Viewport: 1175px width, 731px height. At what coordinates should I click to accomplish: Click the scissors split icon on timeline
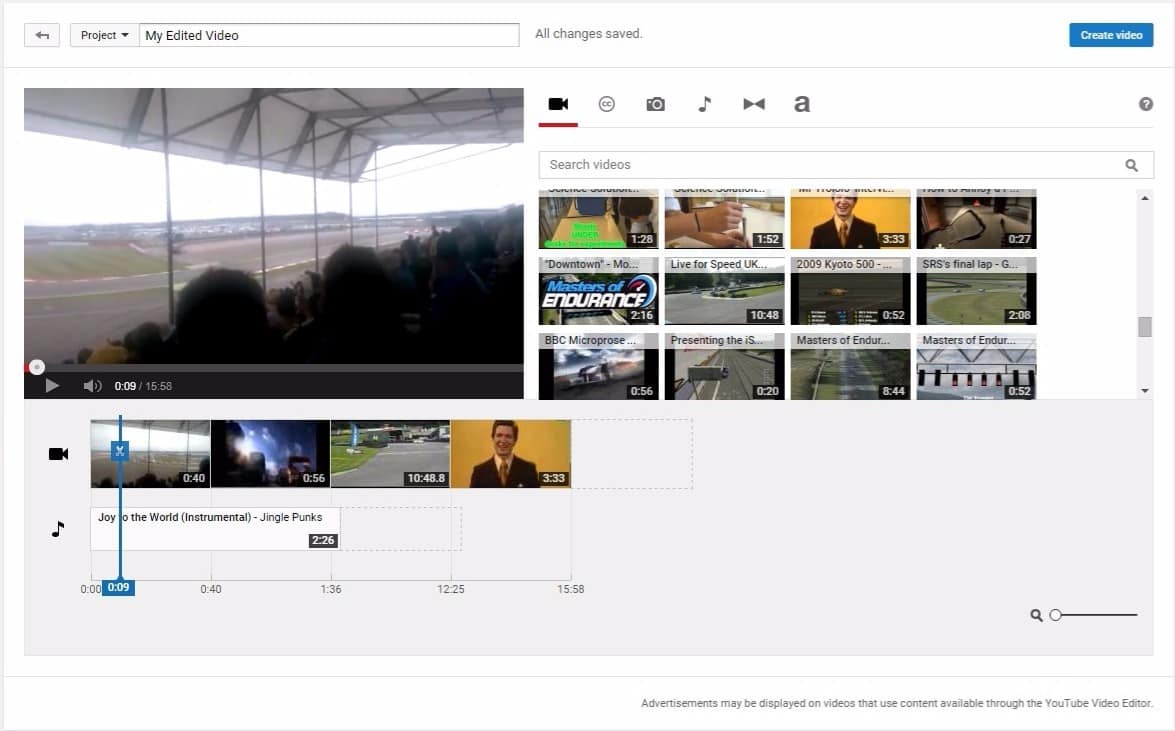(x=120, y=451)
